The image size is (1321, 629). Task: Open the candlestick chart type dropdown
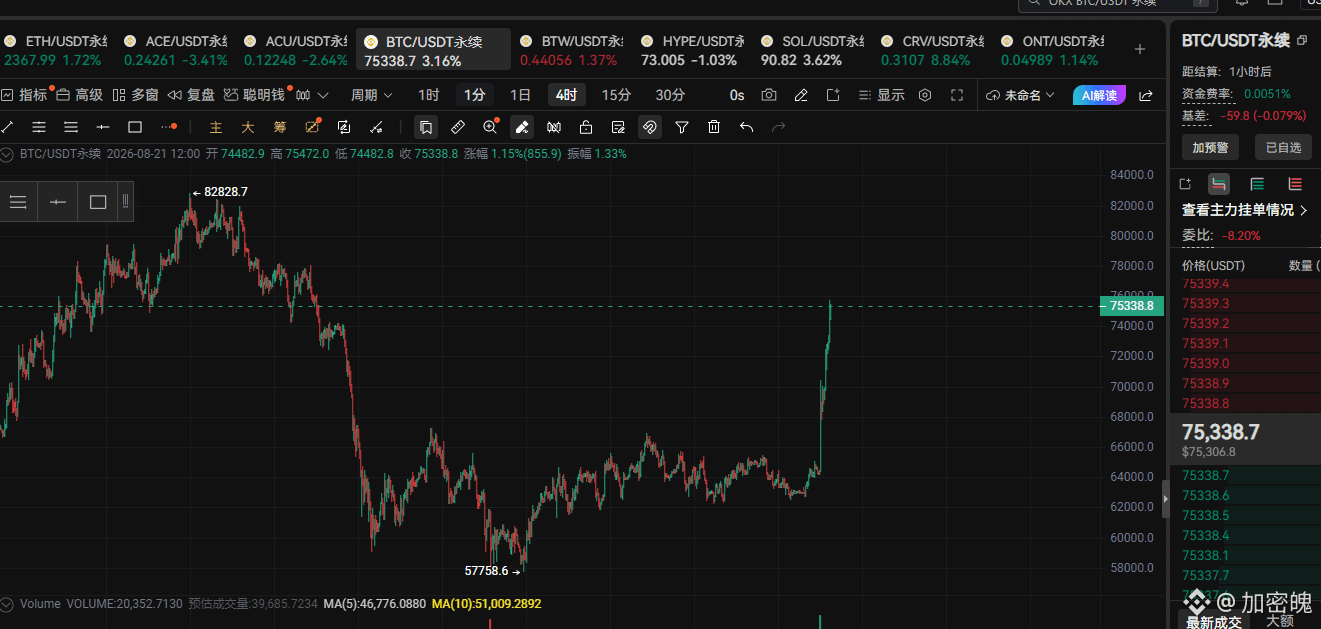[x=311, y=95]
